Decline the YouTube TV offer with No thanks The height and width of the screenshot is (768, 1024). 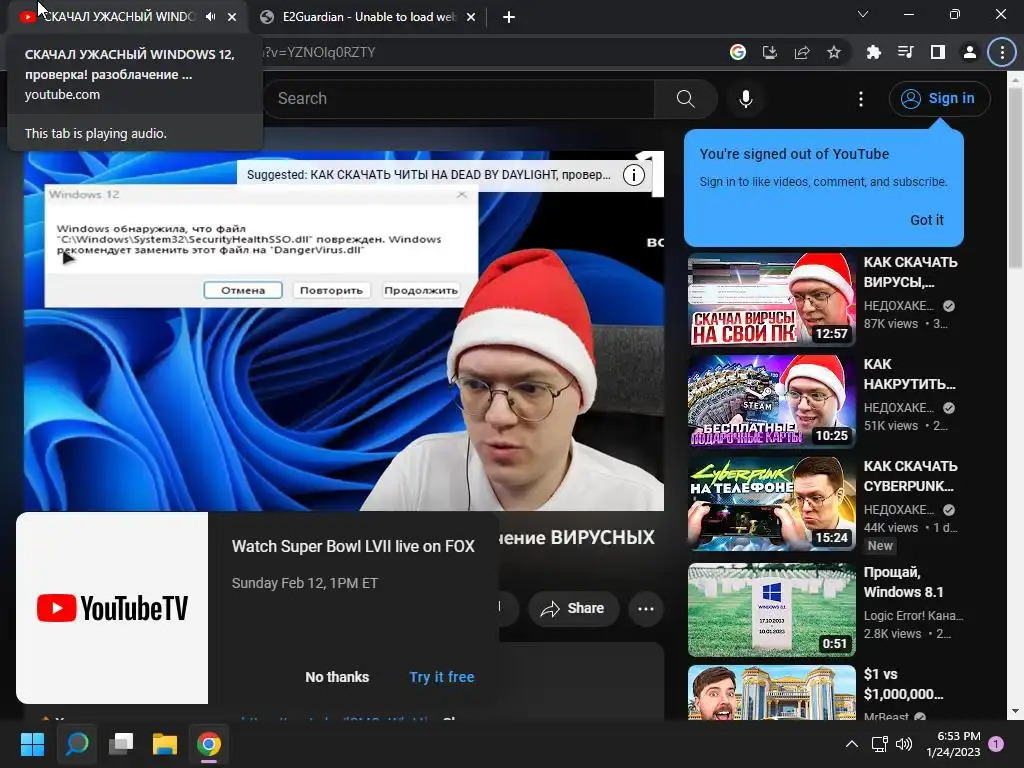pyautogui.click(x=337, y=677)
